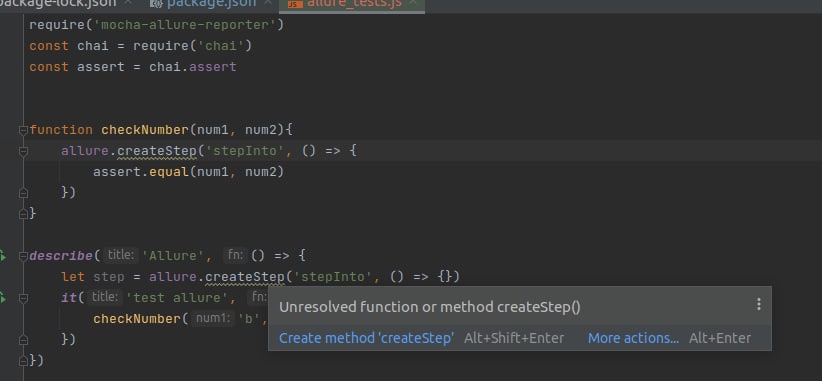Viewport: 822px width, 381px height.
Task: Run the 'Allure' describe suite from gutter
Action: tap(3, 256)
